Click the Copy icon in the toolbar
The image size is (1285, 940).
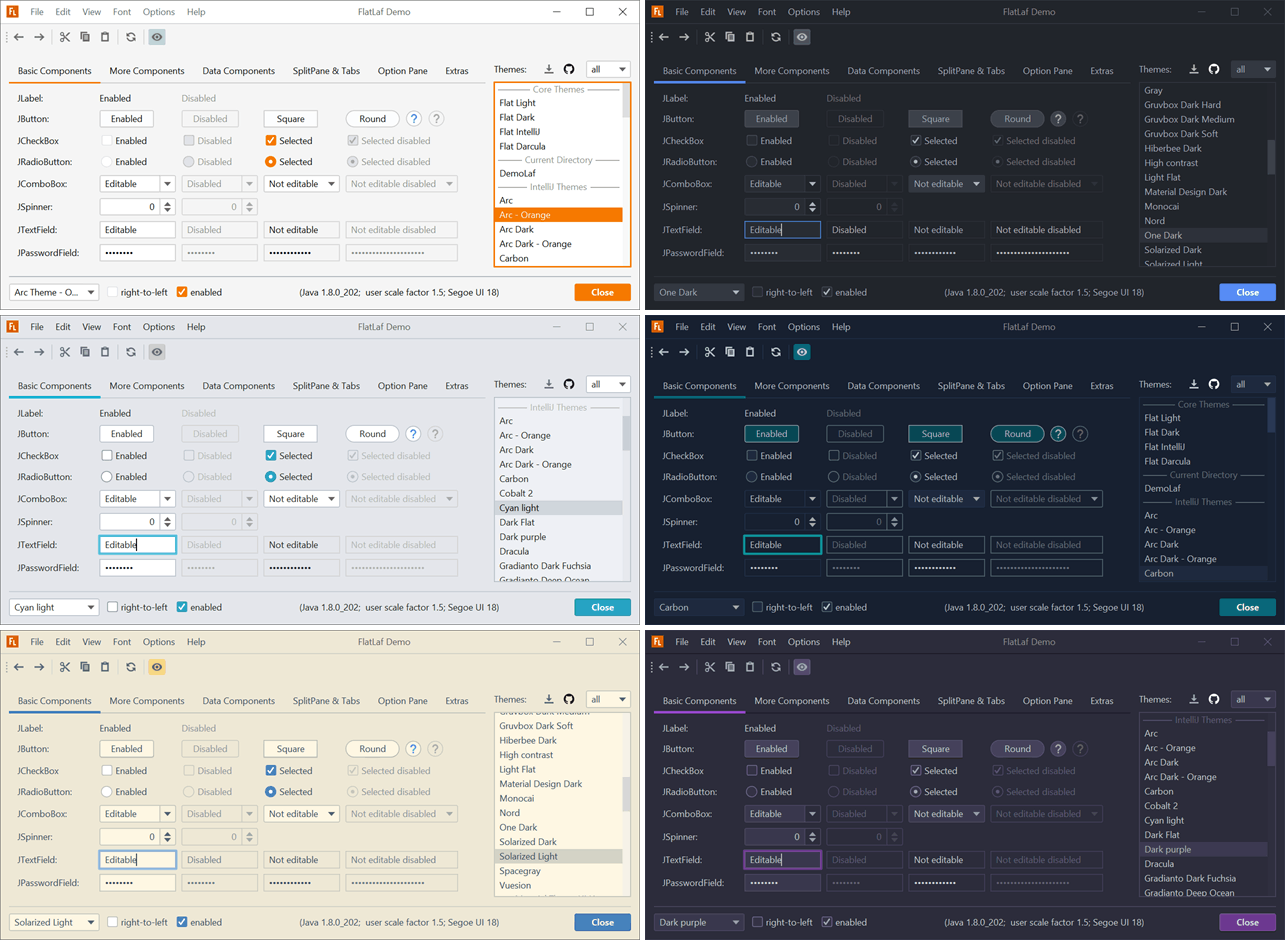(85, 37)
